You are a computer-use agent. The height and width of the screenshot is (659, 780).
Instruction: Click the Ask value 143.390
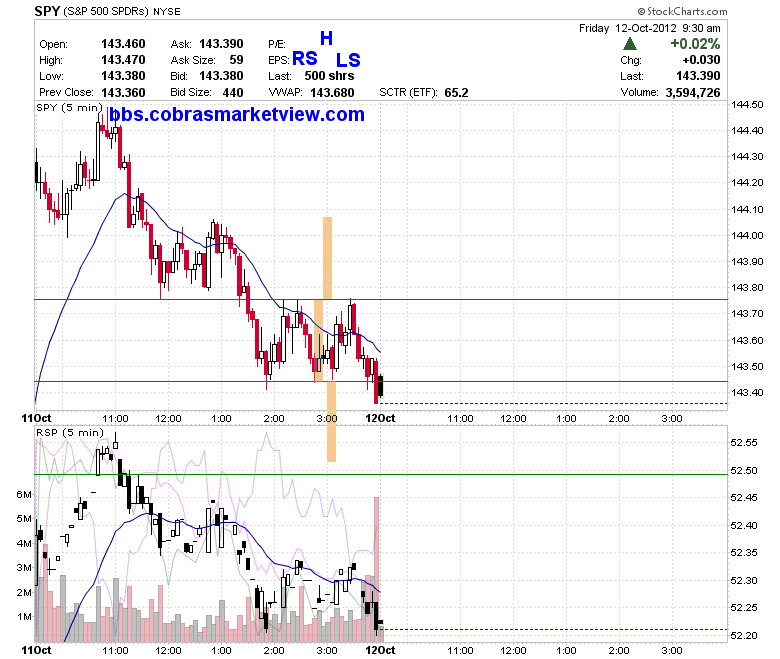pos(221,44)
